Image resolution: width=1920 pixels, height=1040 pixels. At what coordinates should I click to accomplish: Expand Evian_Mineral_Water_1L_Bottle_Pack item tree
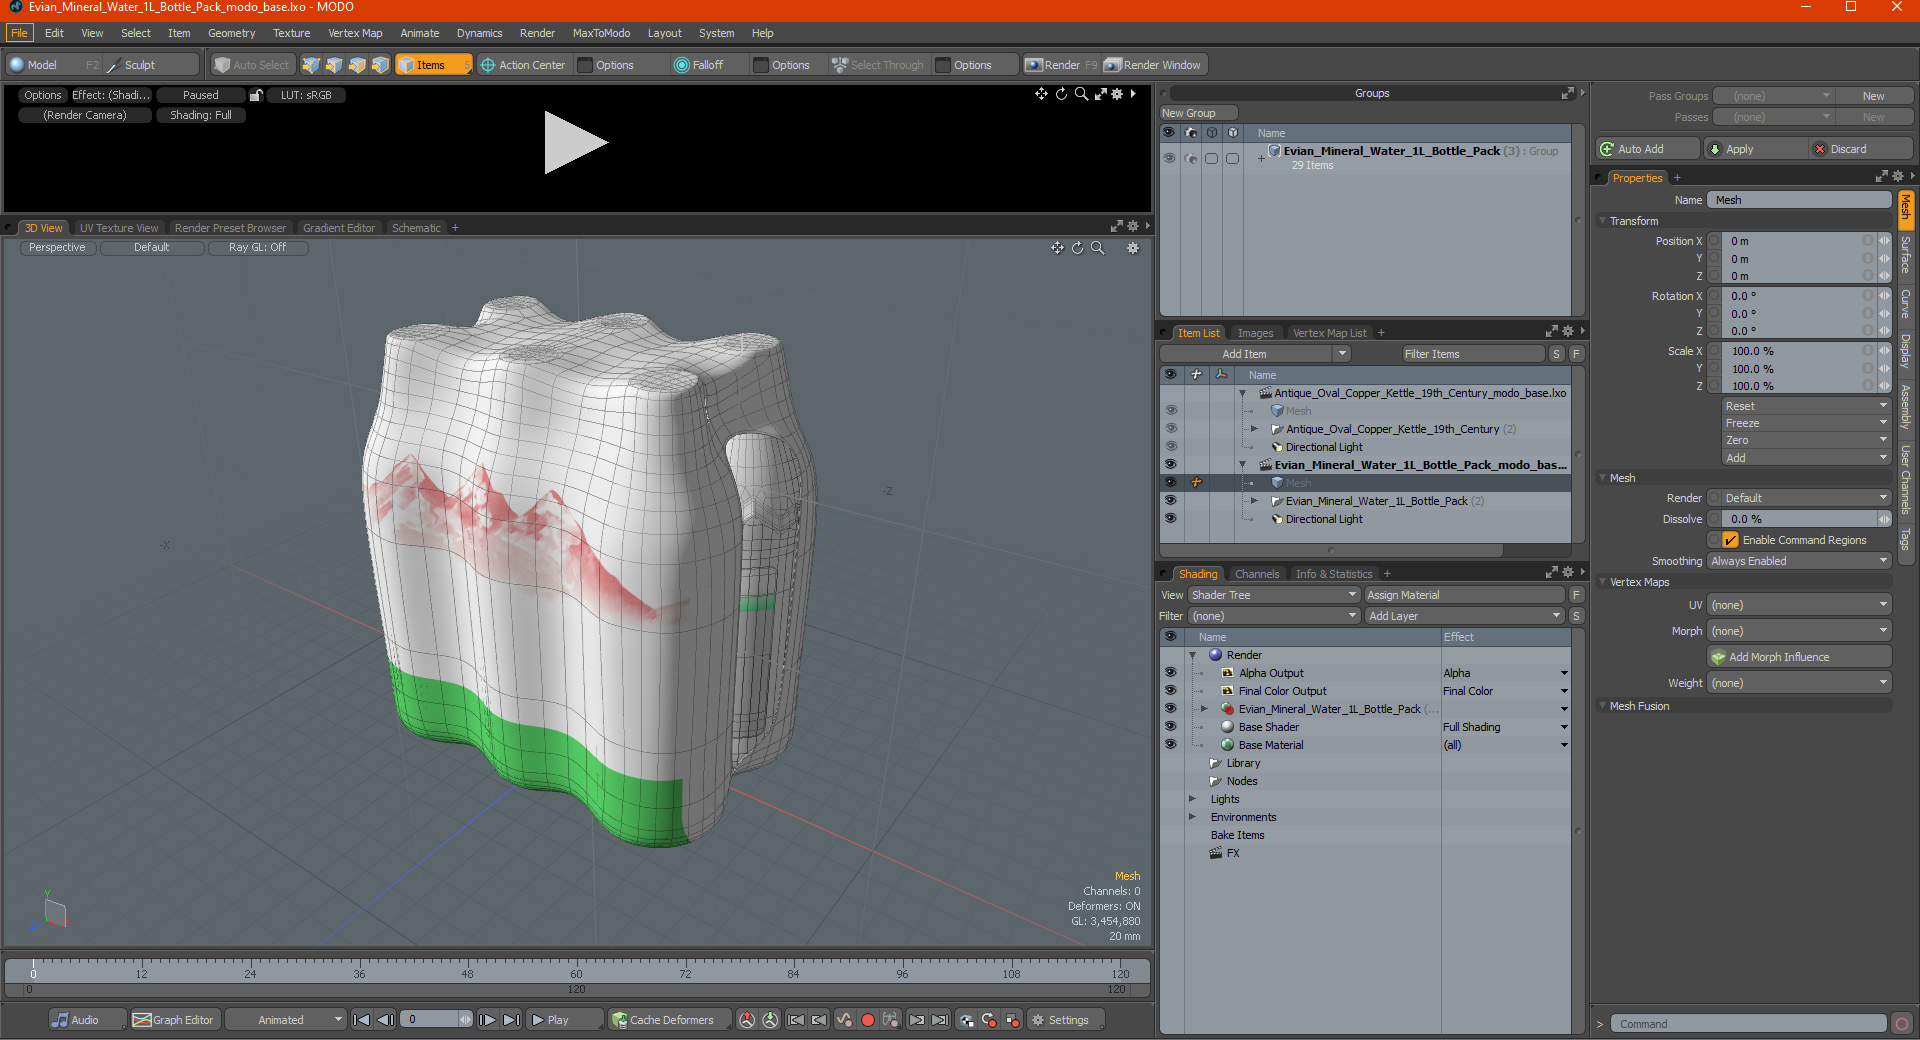tap(1254, 501)
